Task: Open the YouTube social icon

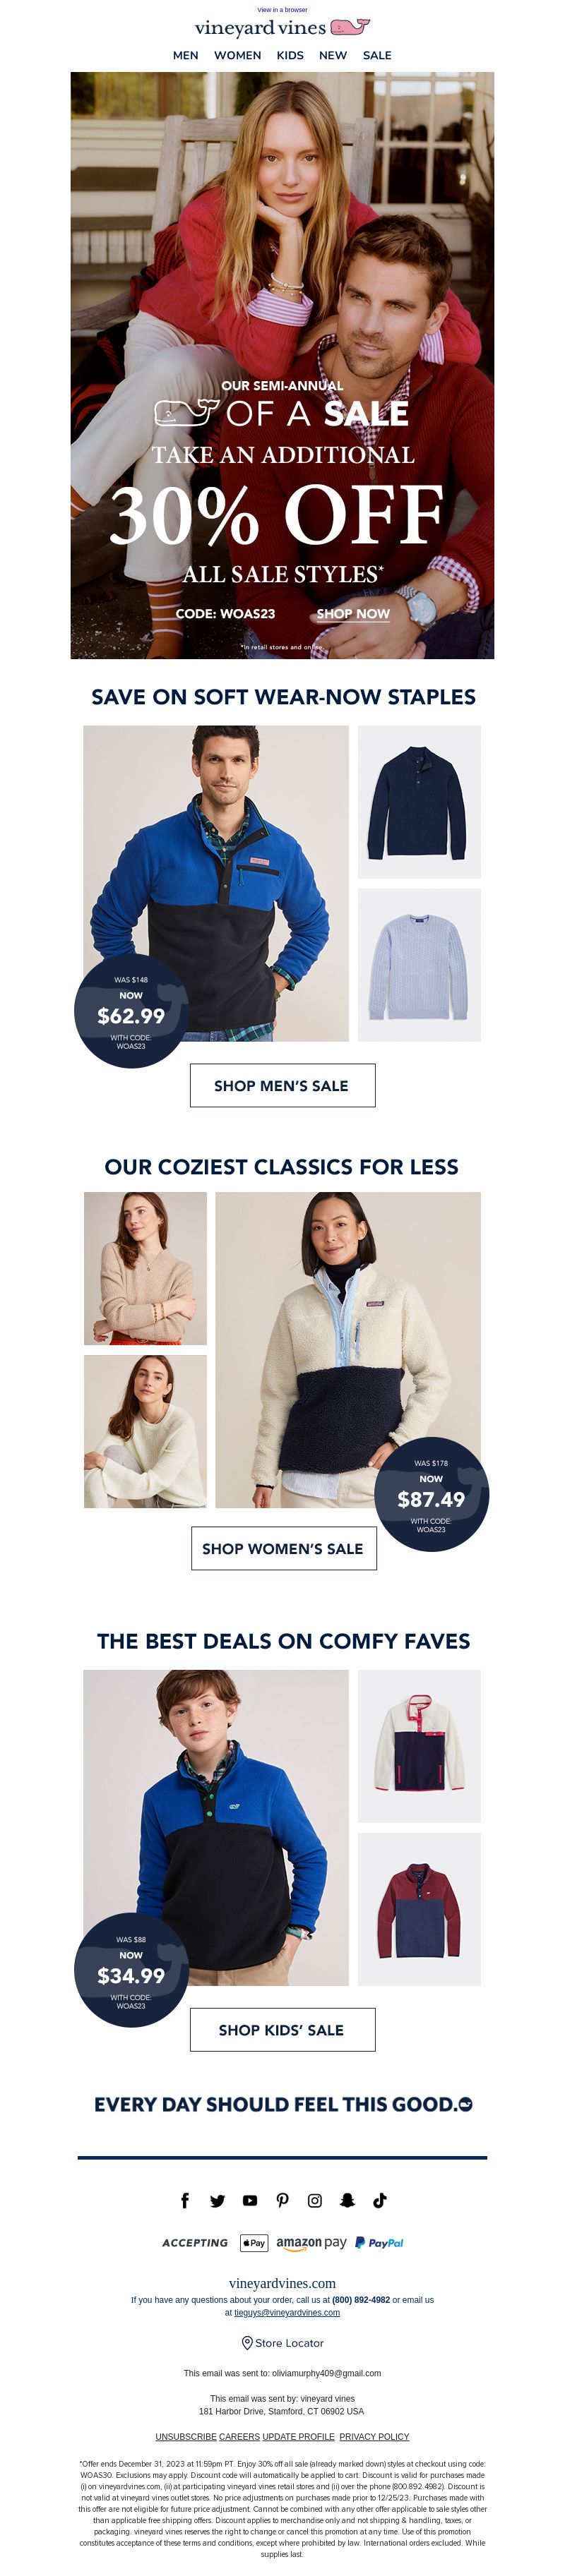Action: click(x=250, y=2200)
